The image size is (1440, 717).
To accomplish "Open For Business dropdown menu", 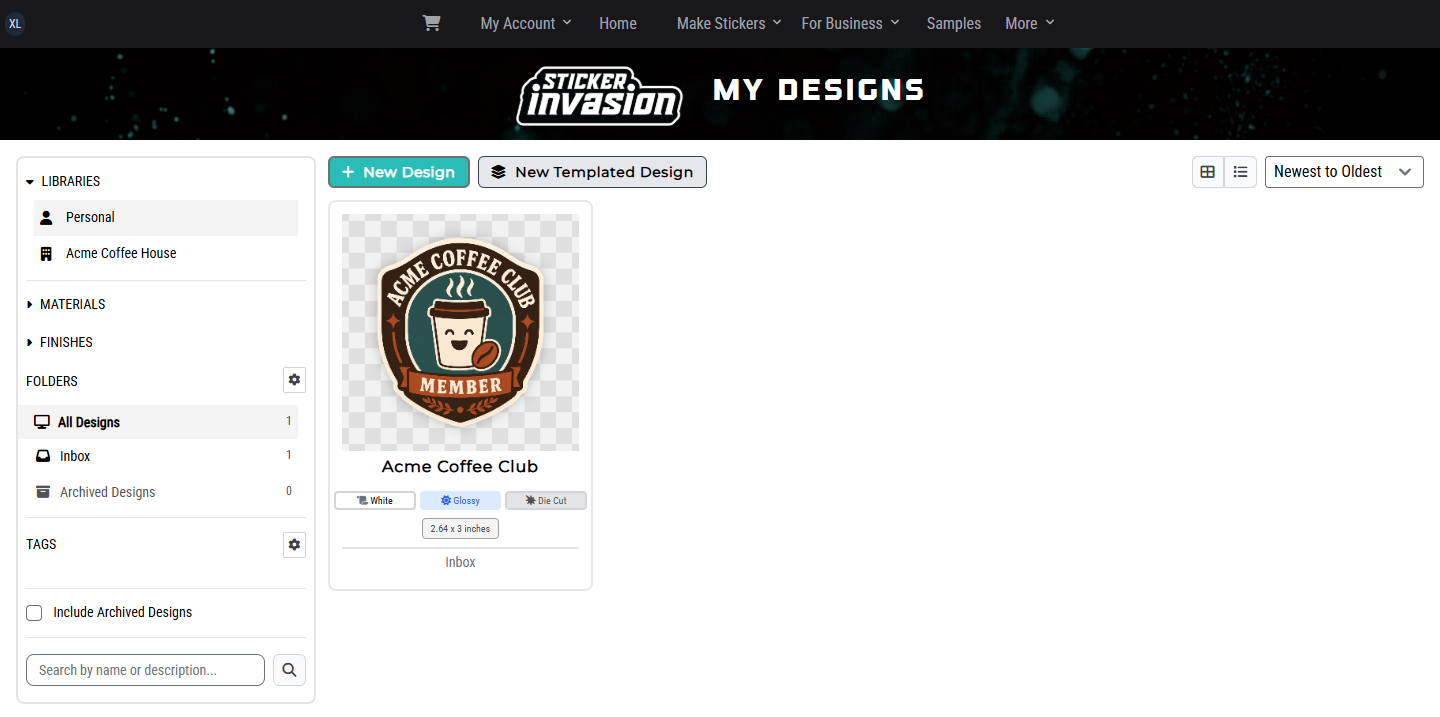I will [x=850, y=23].
